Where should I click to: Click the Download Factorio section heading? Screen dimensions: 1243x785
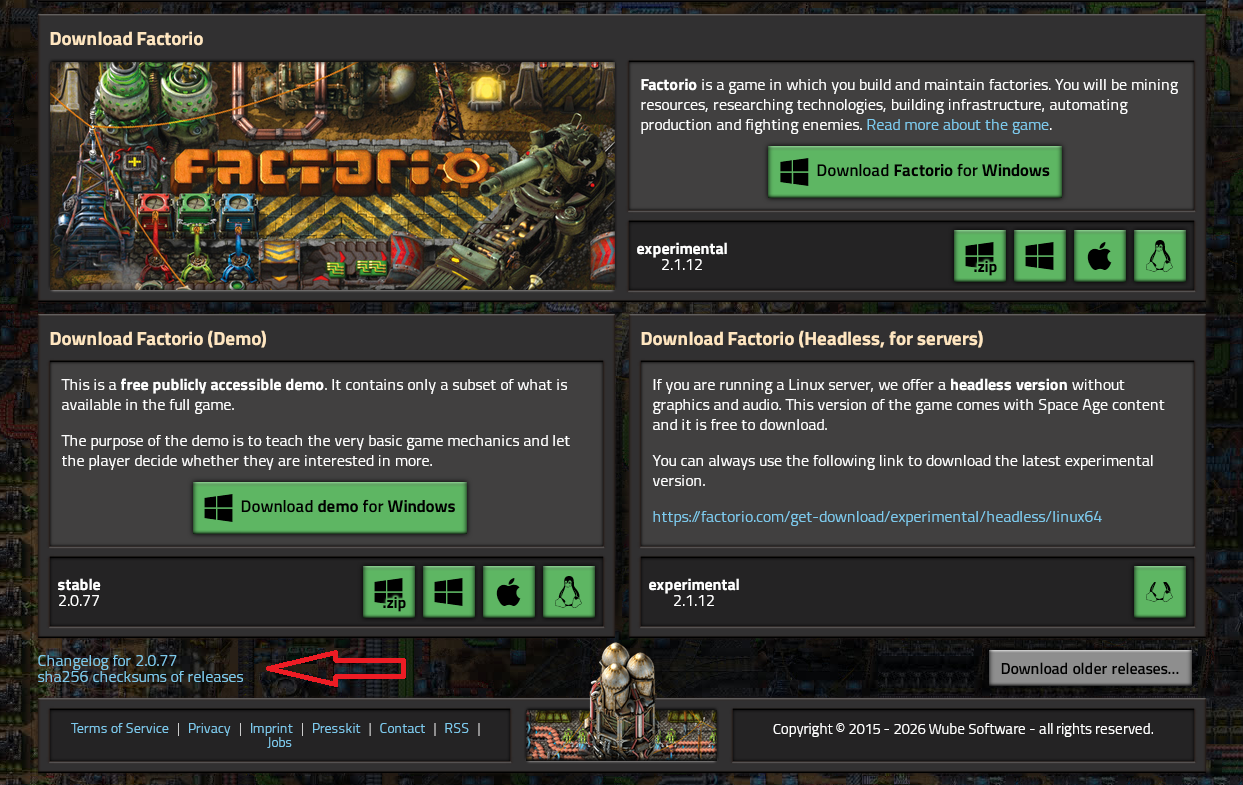pos(126,39)
